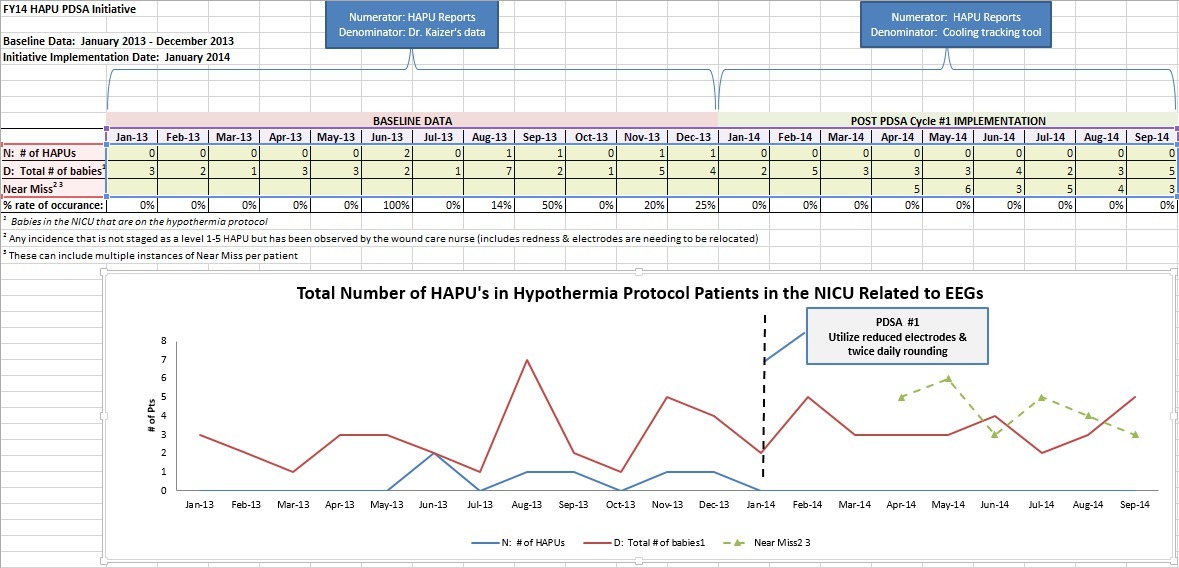Click the Jan-13 column header cell
1179x568 pixels.
point(132,137)
